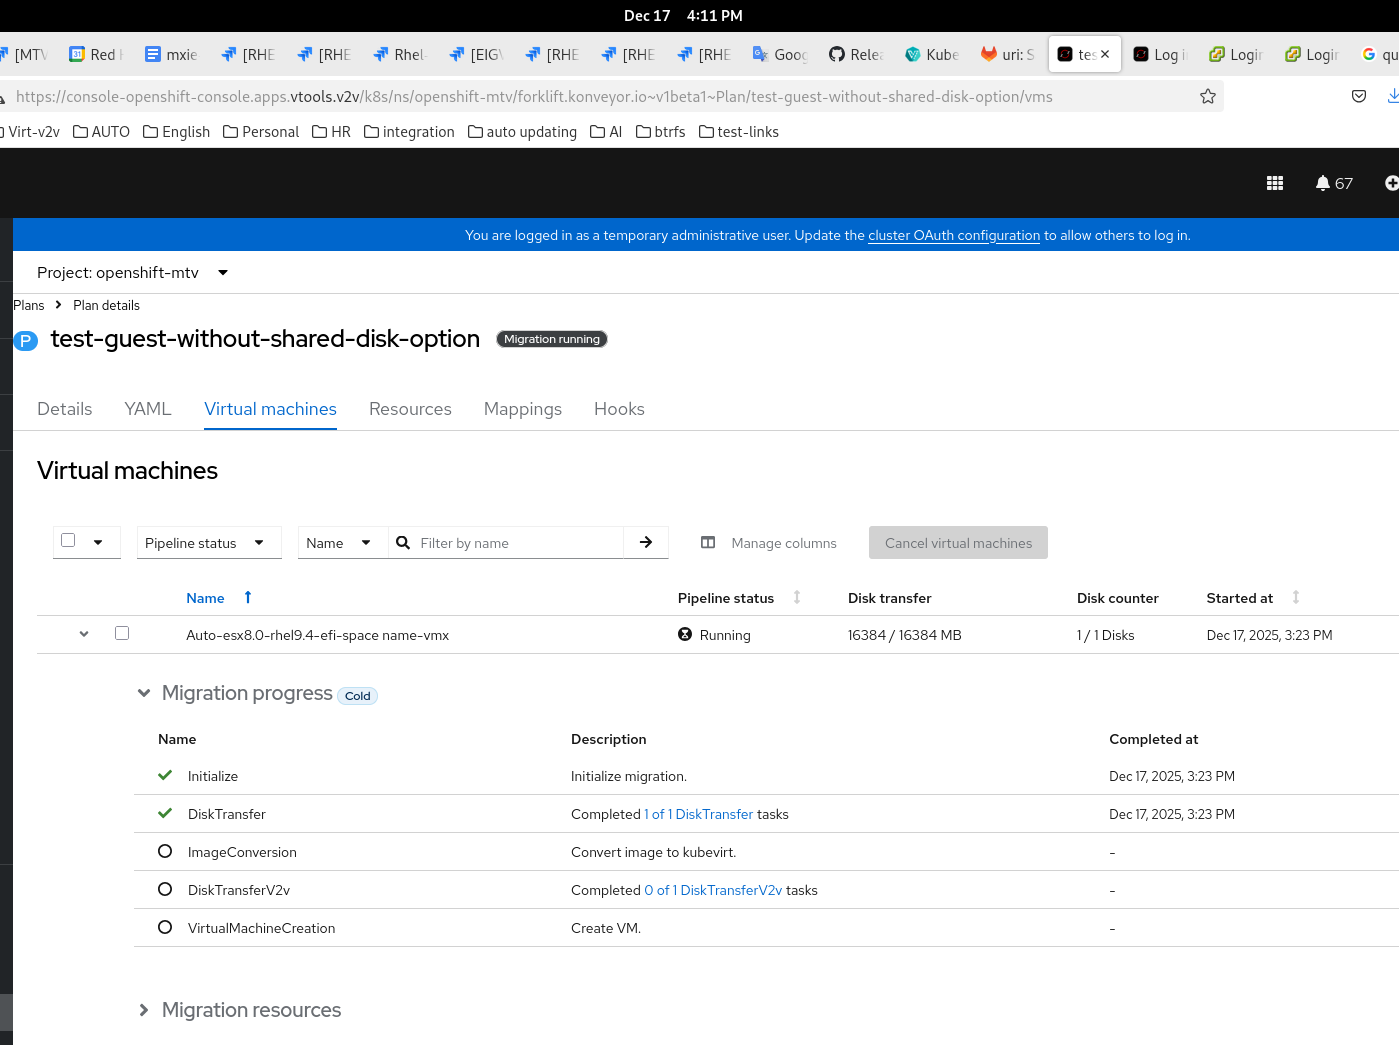This screenshot has height=1045, width=1399.
Task: Switch to the '[EIG' browser tab
Action: 476,54
